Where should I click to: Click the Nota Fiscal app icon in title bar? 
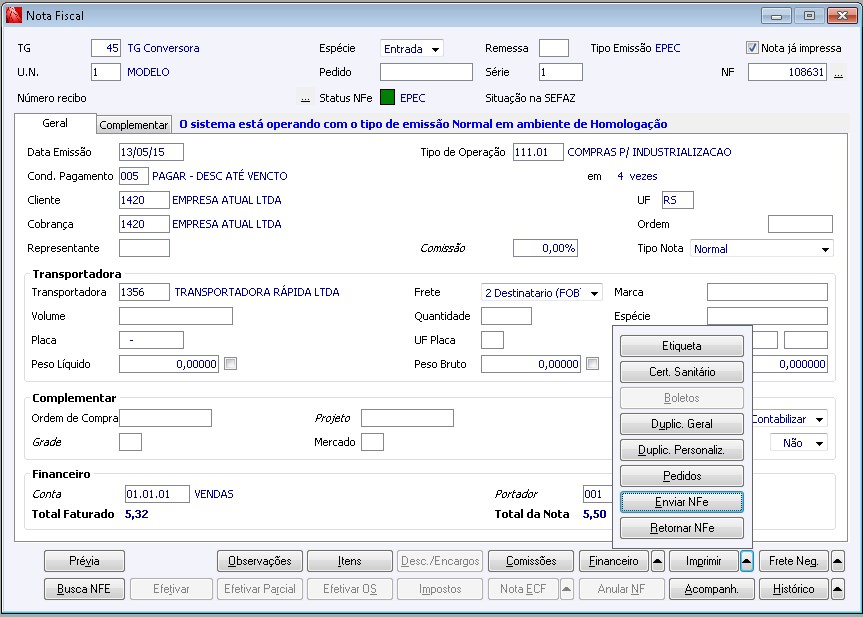(13, 15)
